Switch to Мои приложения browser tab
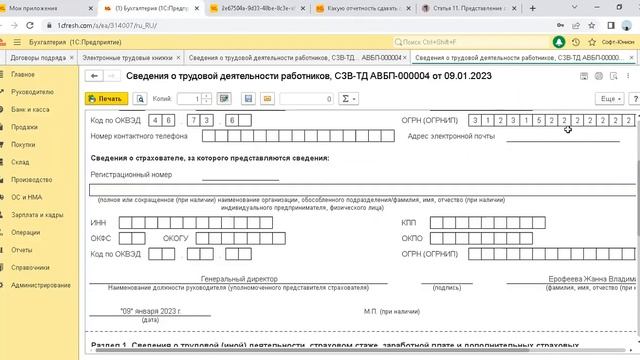This screenshot has width=640, height=360. coord(47,8)
